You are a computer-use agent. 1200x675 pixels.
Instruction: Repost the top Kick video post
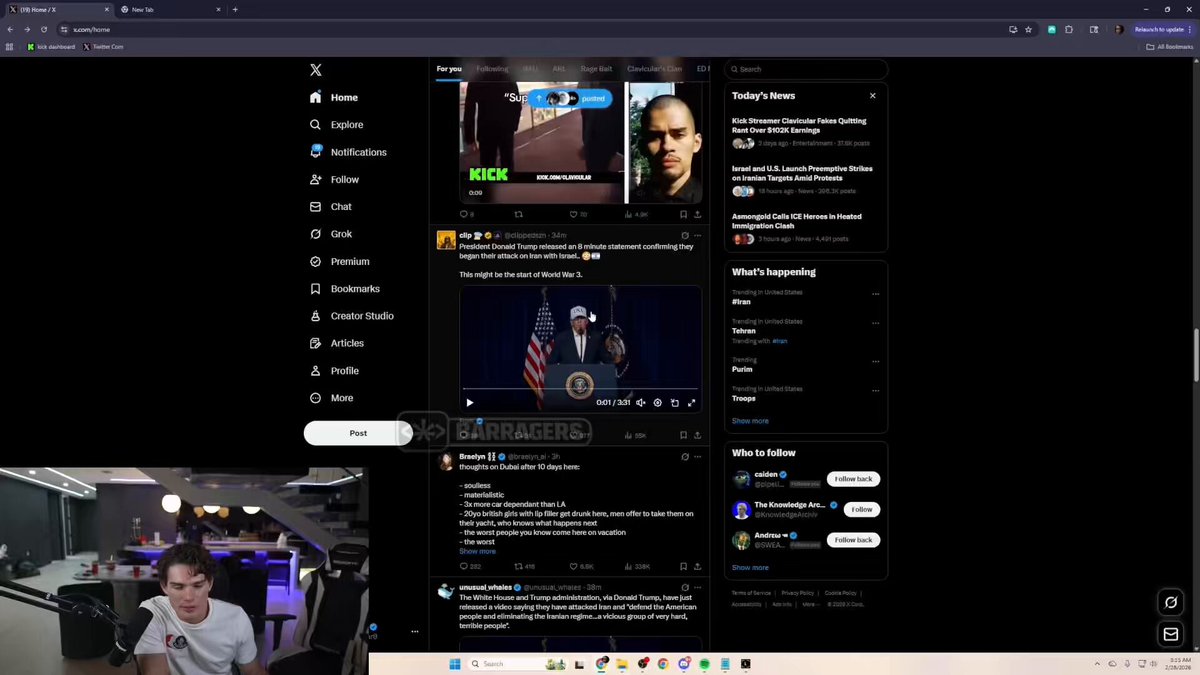click(518, 214)
